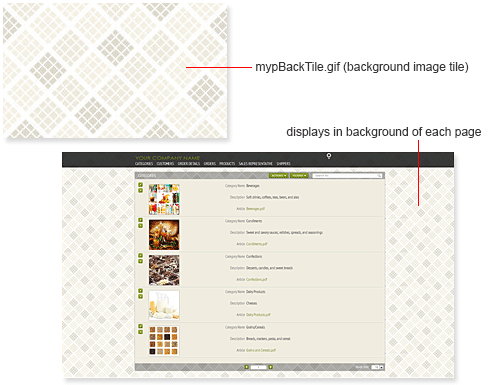
Task: Open the Dairy Products.pdf article link
Action: [258, 315]
